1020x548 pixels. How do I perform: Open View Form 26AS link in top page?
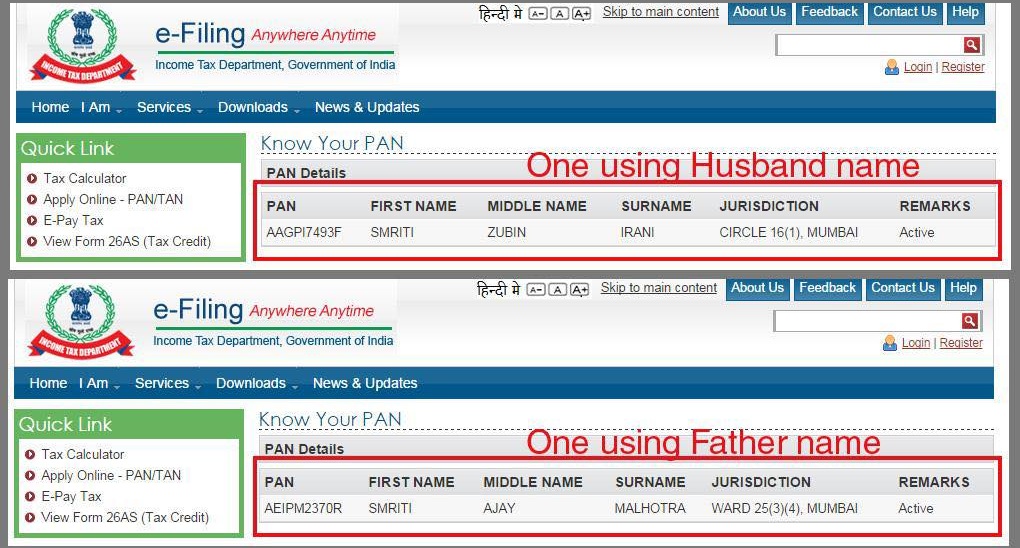127,241
